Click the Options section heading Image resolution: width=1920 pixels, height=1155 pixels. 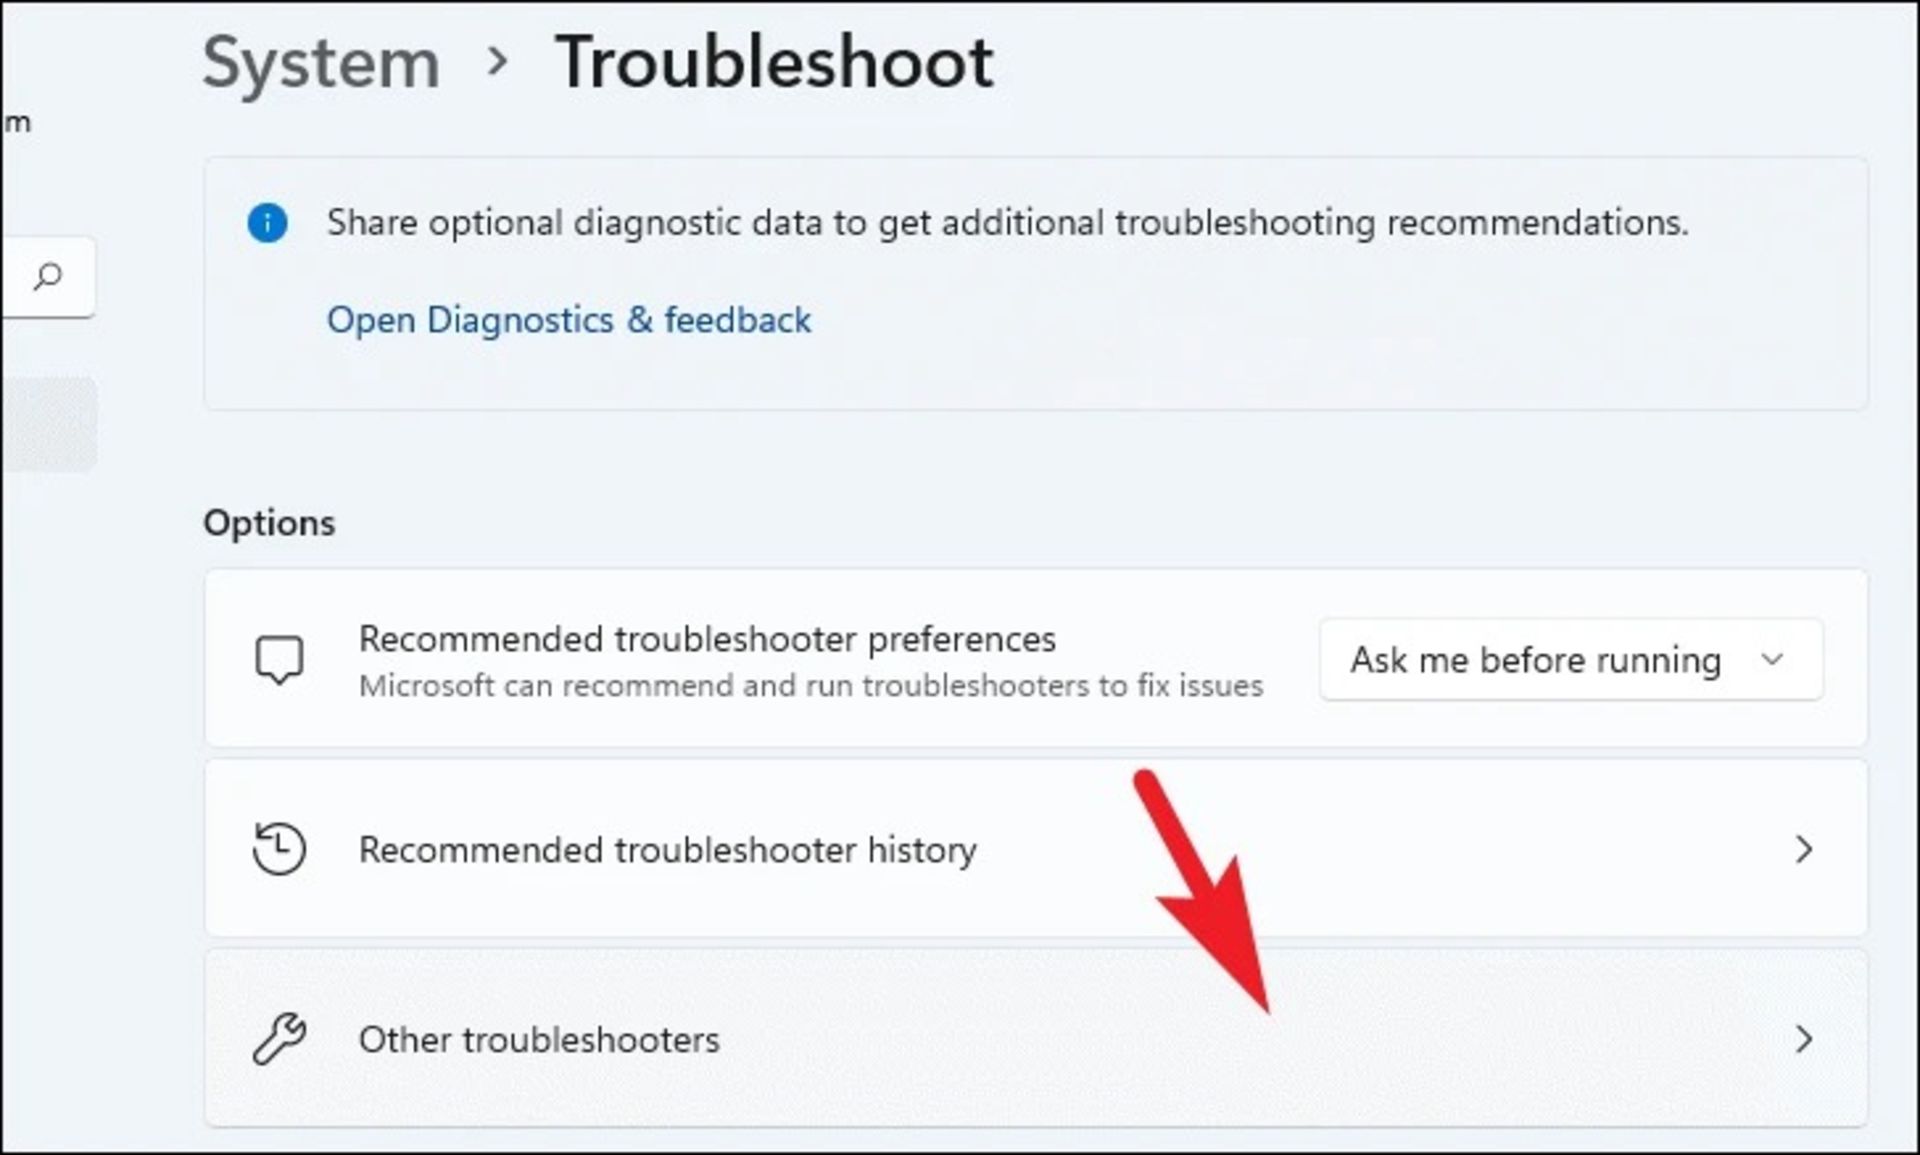click(269, 523)
